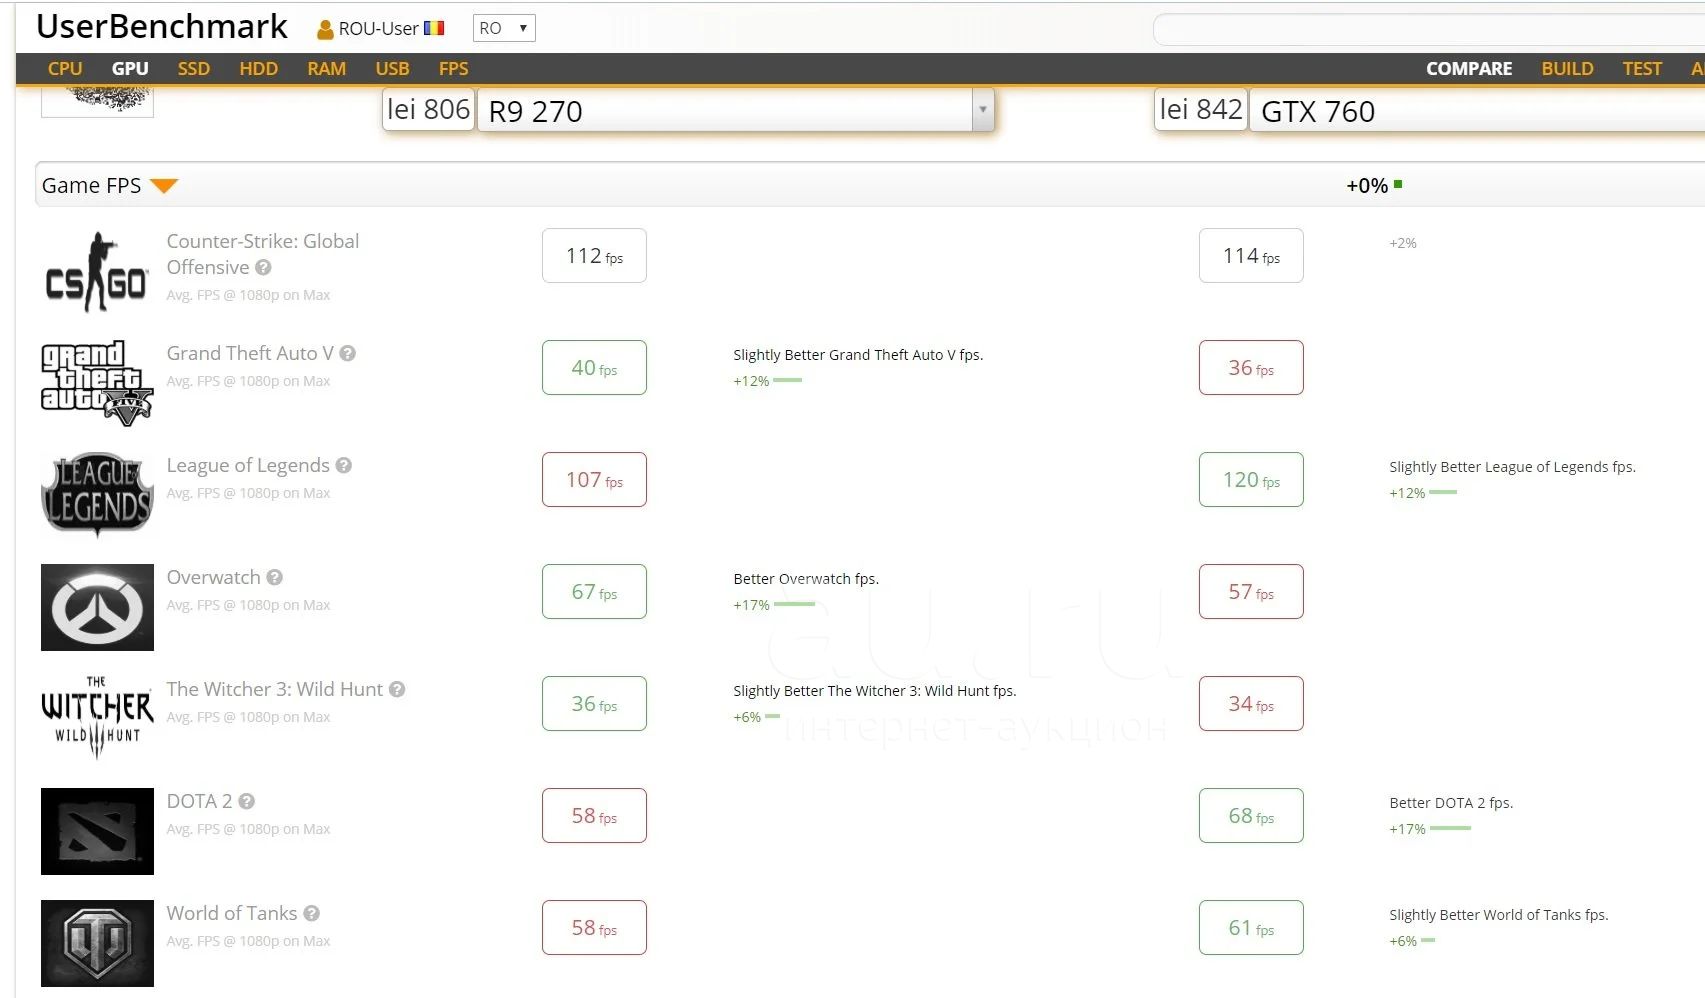
Task: Open Grand Theft Auto V title link
Action: [x=250, y=353]
